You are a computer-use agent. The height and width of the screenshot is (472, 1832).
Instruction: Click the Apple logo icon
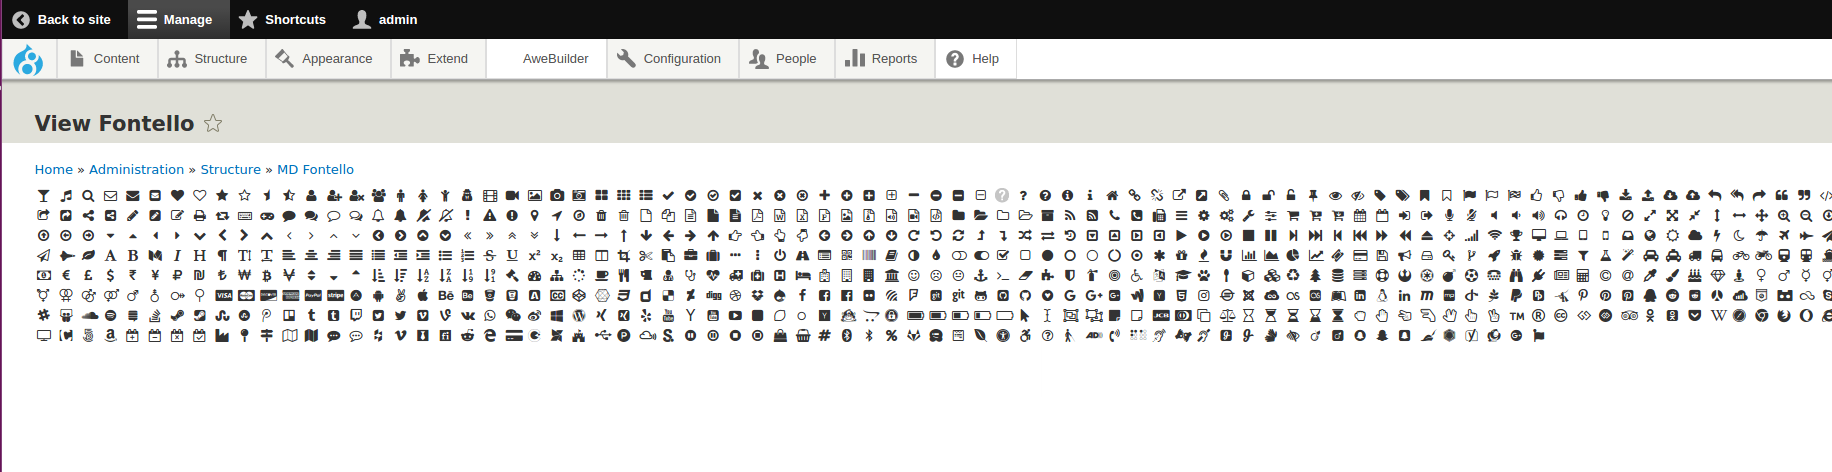pos(423,295)
